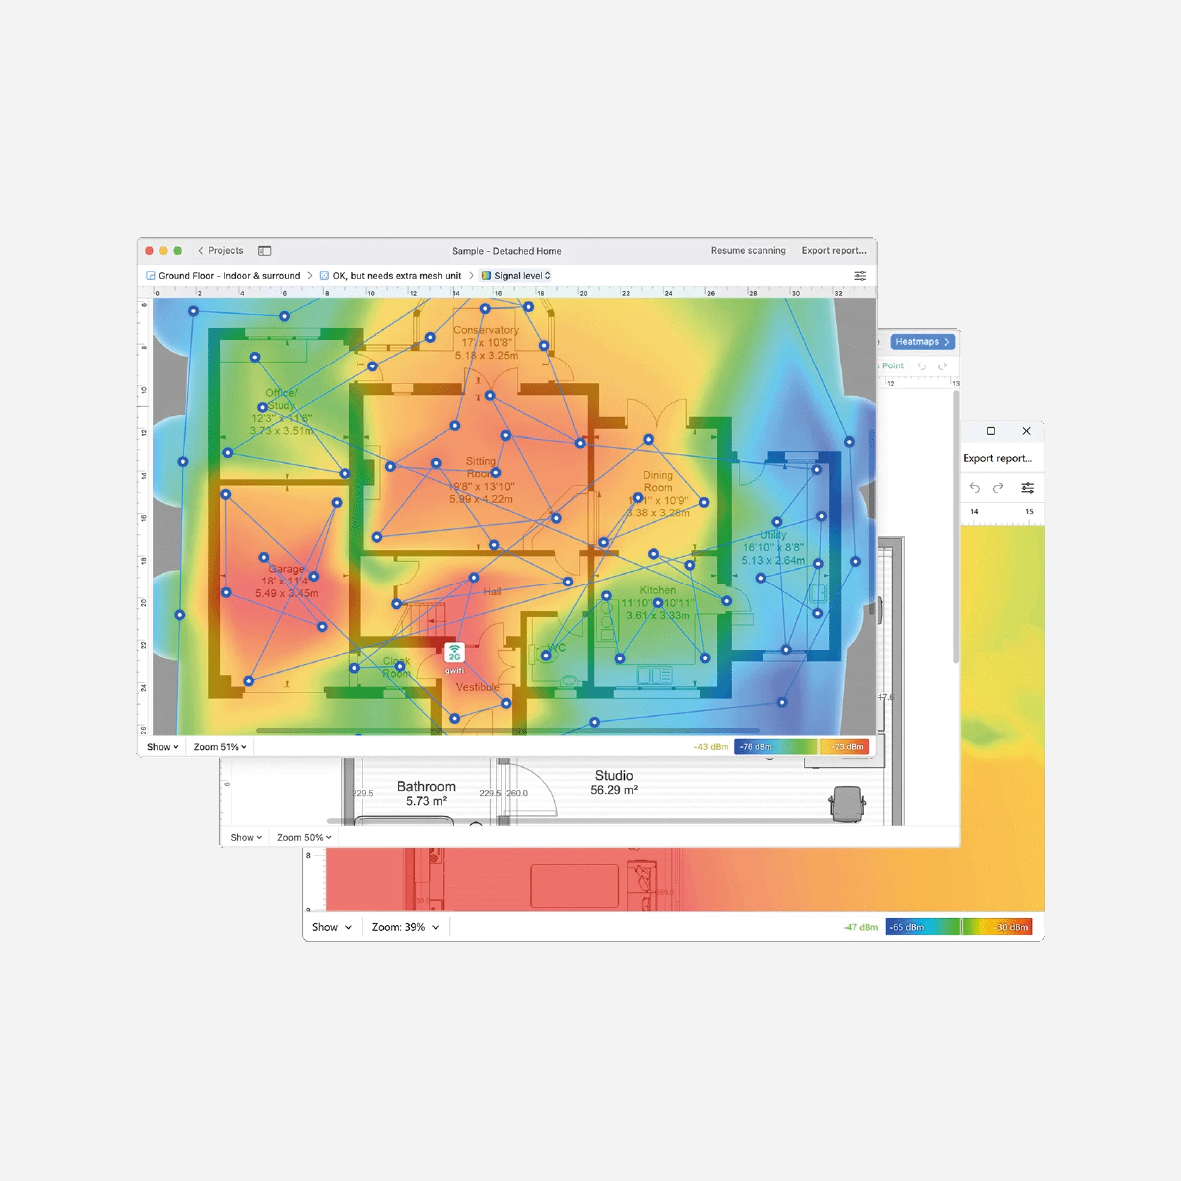Adjust the -65 dBm to -30 dBm scale
Screen dimensions: 1181x1181
tap(959, 927)
